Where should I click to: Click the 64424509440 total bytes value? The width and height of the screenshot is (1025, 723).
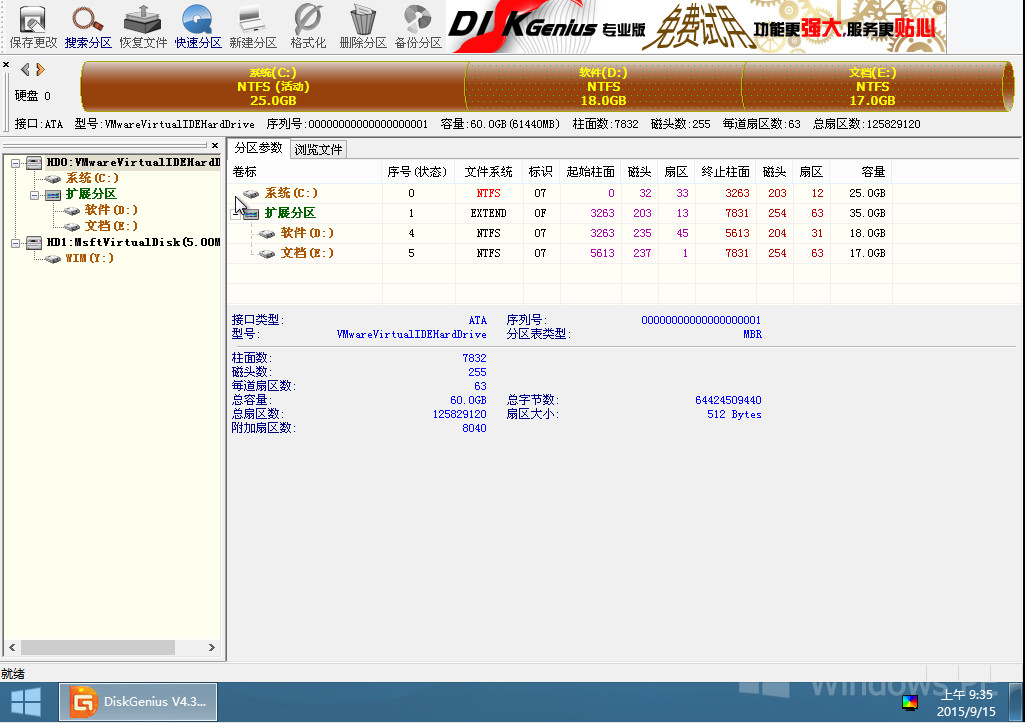point(728,400)
